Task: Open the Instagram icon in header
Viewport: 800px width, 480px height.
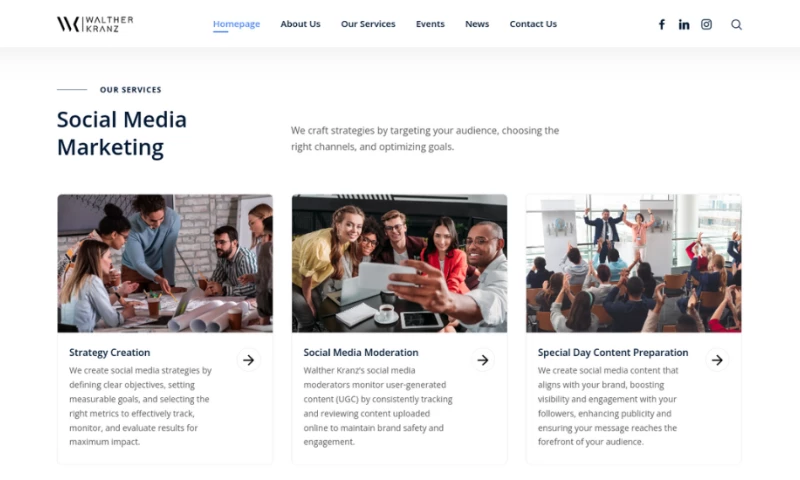Action: pos(706,24)
